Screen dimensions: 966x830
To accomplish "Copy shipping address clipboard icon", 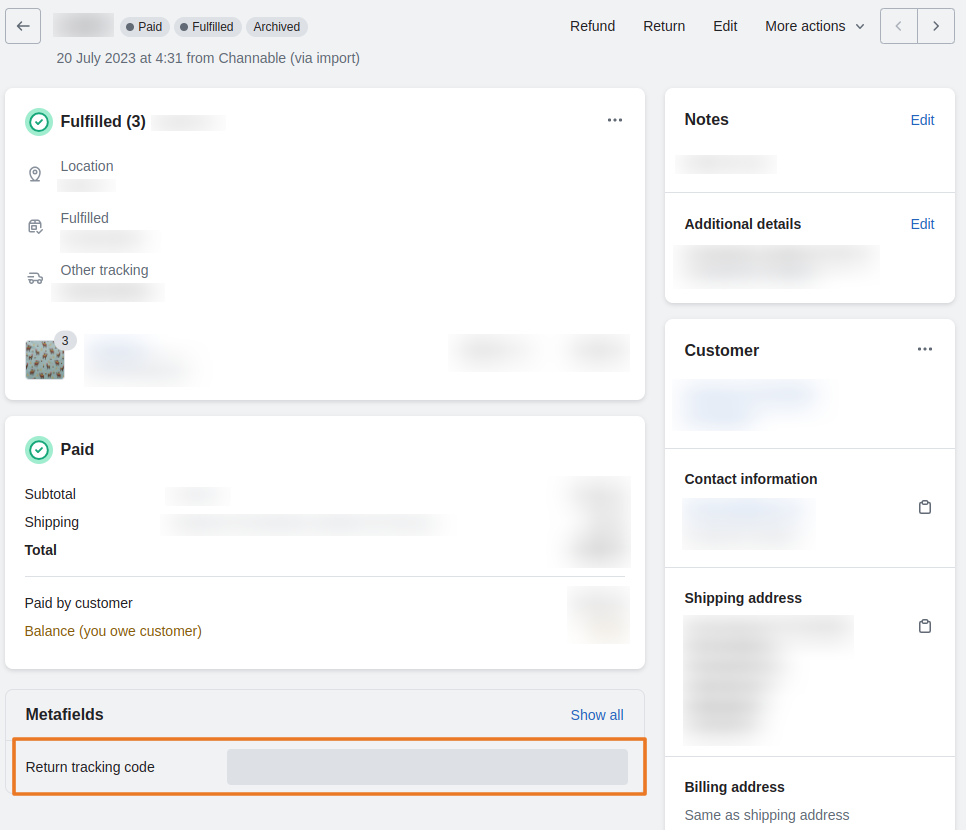I will point(924,626).
